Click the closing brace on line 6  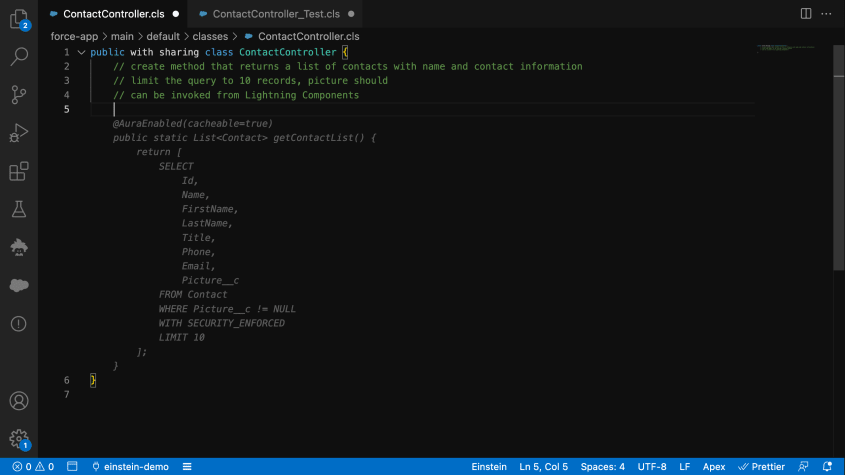(x=93, y=380)
